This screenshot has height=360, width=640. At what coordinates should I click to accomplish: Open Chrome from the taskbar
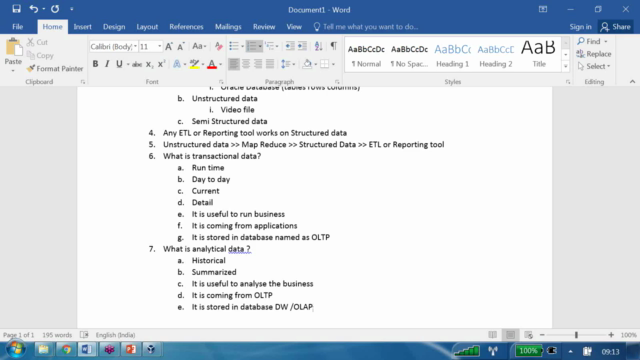pyautogui.click(x=66, y=350)
